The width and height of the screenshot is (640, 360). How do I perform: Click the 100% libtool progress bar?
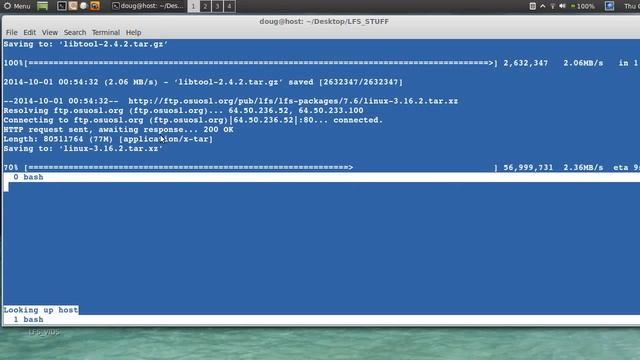point(261,63)
